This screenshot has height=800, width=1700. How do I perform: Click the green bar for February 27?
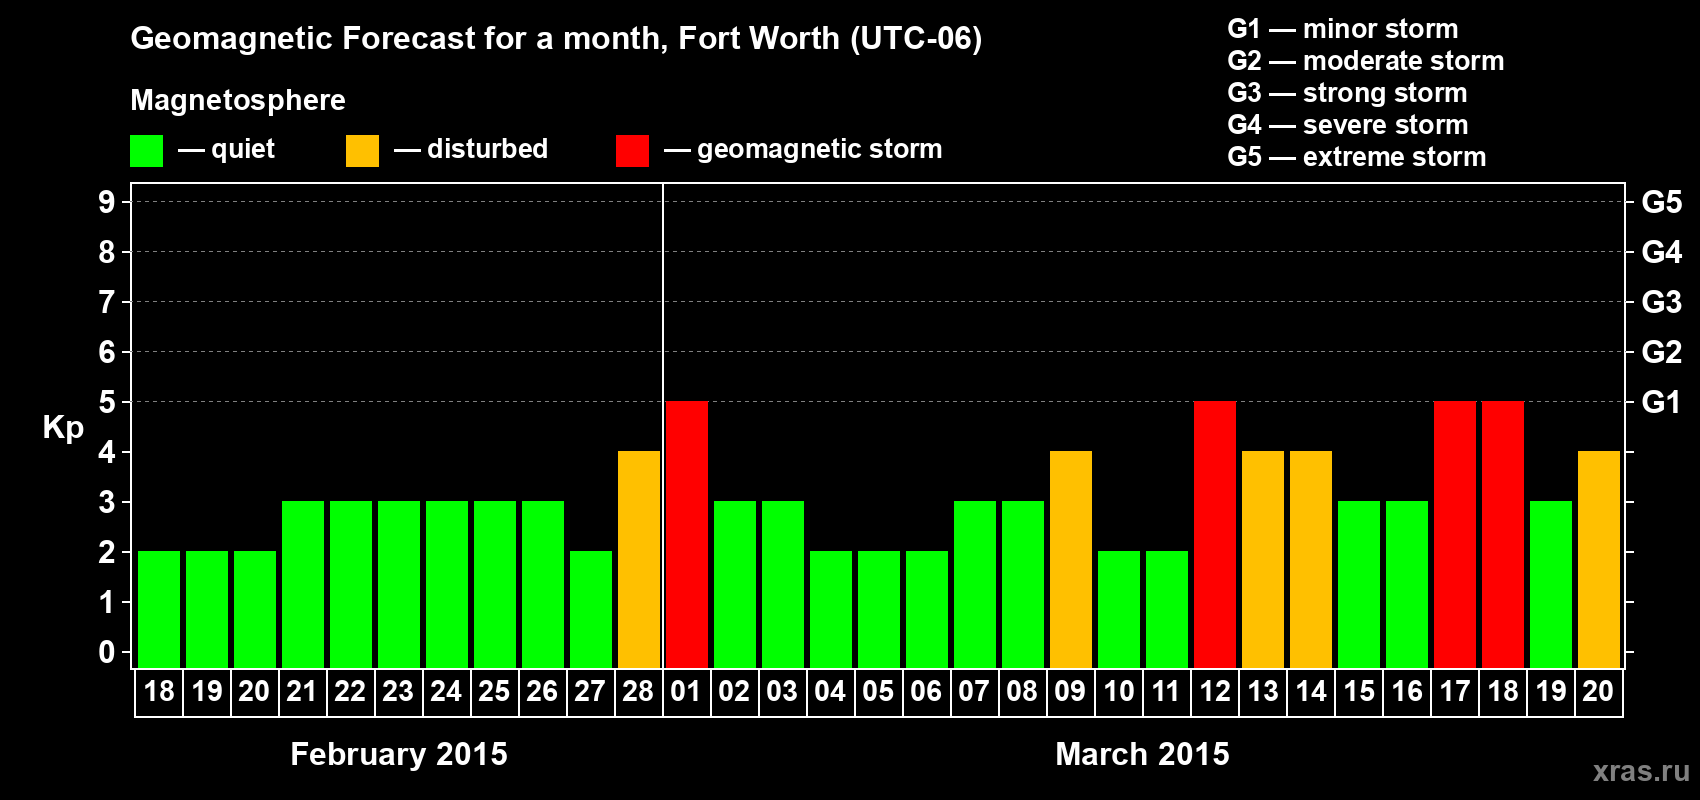click(591, 609)
